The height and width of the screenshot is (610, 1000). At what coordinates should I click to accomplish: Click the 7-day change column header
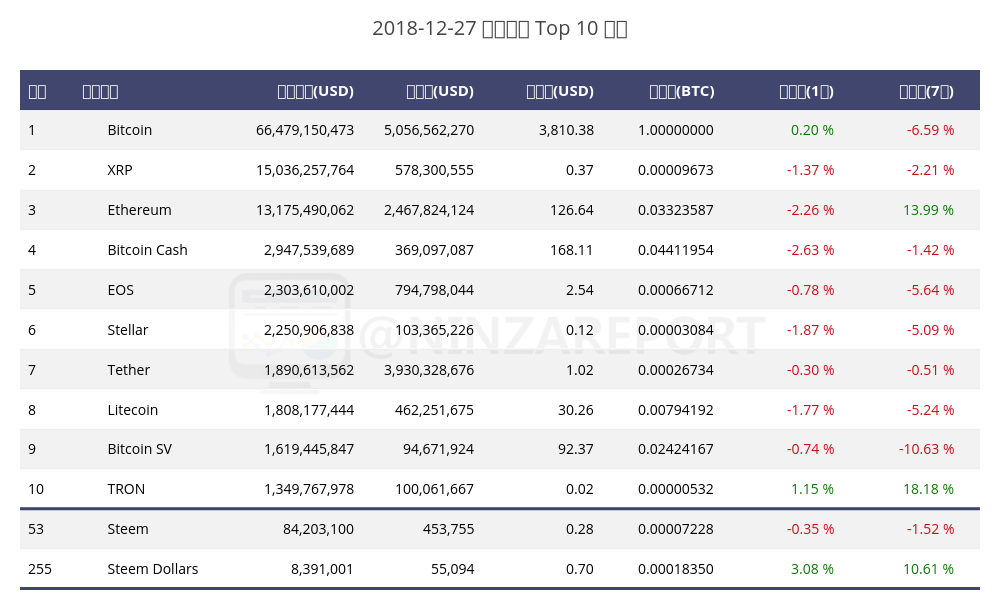click(x=927, y=91)
